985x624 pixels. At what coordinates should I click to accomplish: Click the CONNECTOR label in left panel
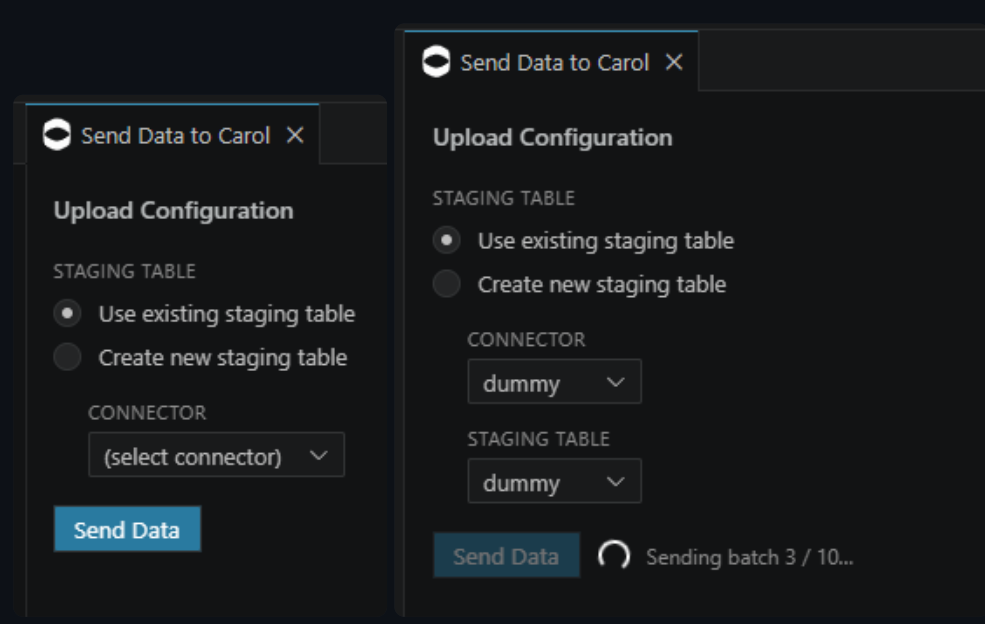pos(147,412)
